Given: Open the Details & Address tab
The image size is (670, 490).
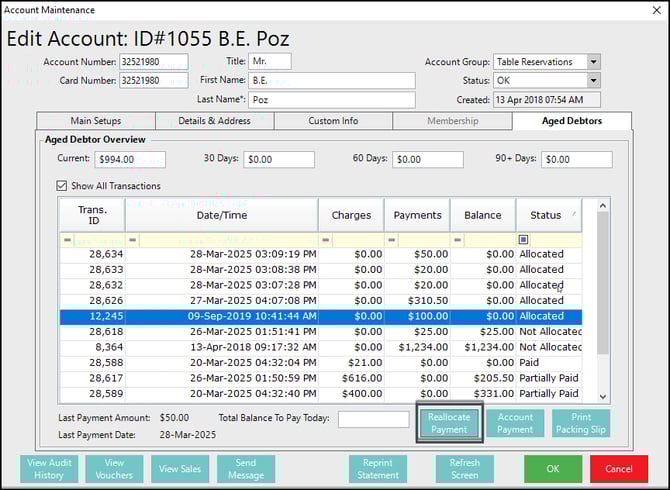Looking at the screenshot, I should [213, 121].
